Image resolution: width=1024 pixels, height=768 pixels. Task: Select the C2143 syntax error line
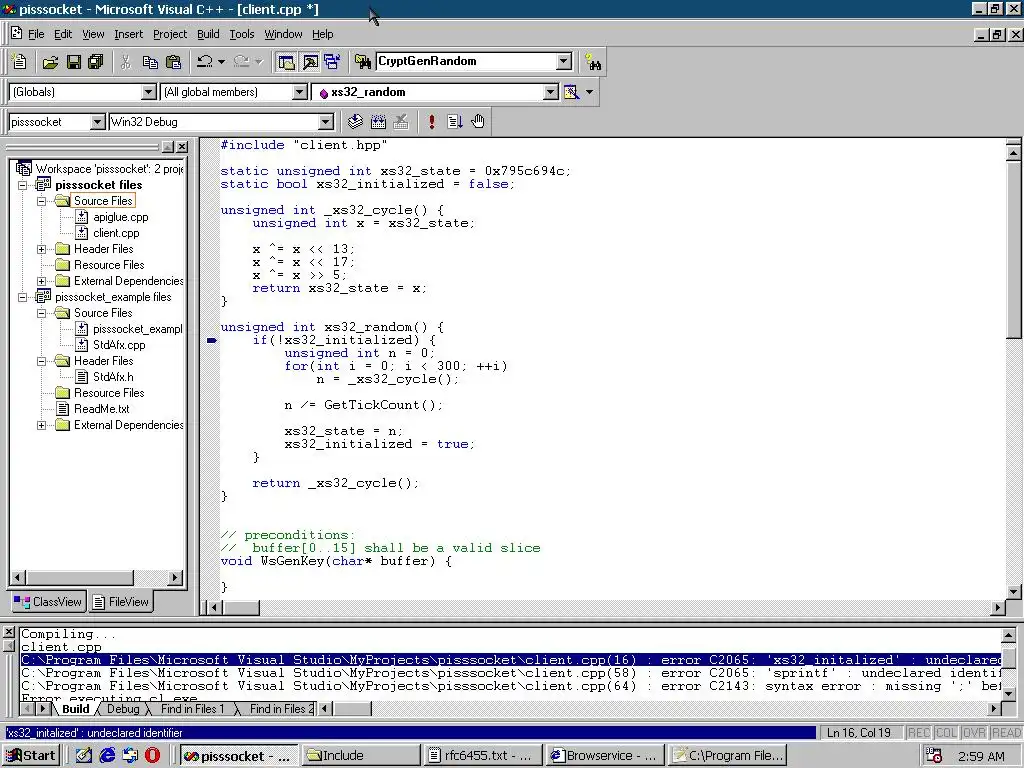point(511,686)
